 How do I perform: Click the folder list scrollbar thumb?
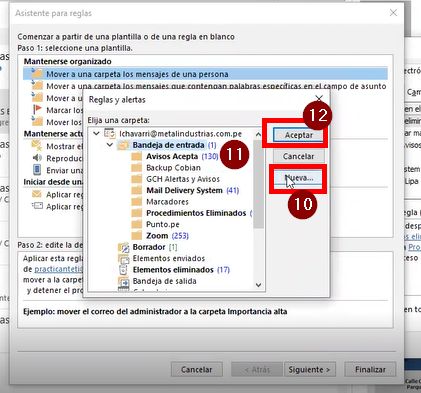click(258, 184)
